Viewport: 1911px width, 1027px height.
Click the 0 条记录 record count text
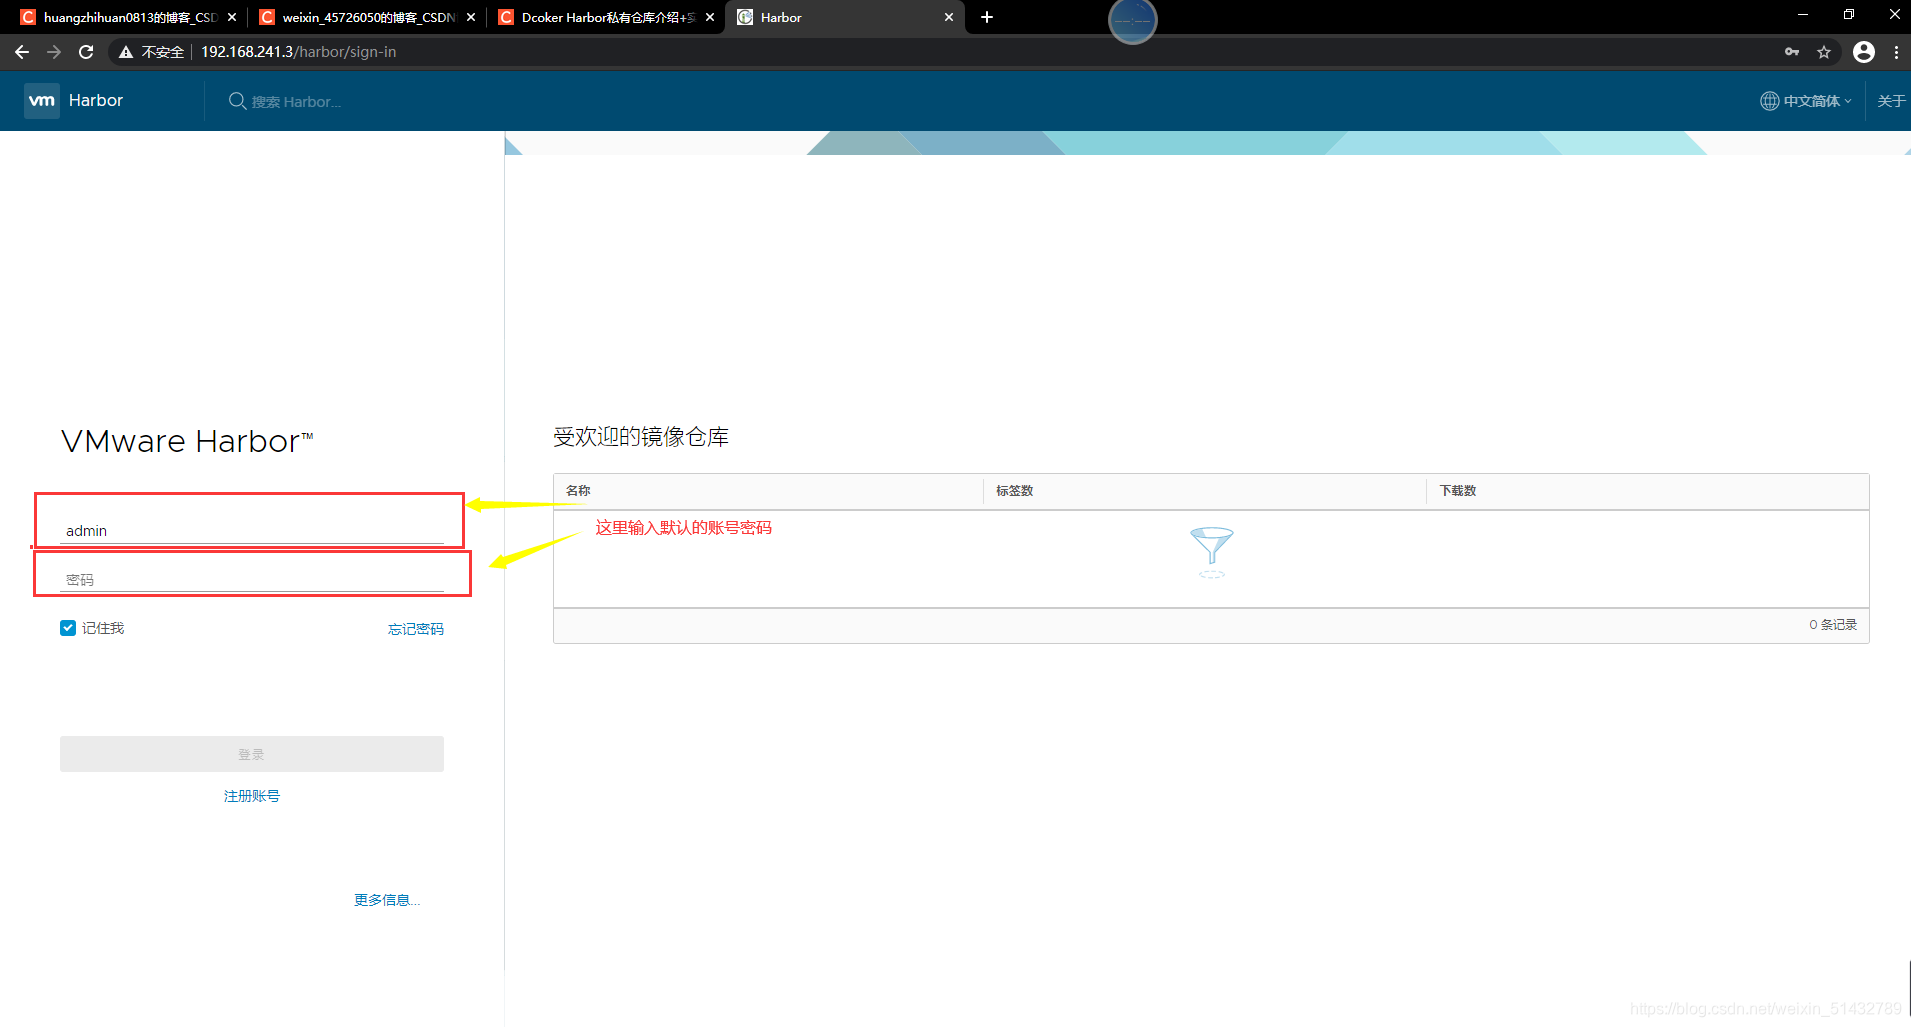coord(1833,625)
